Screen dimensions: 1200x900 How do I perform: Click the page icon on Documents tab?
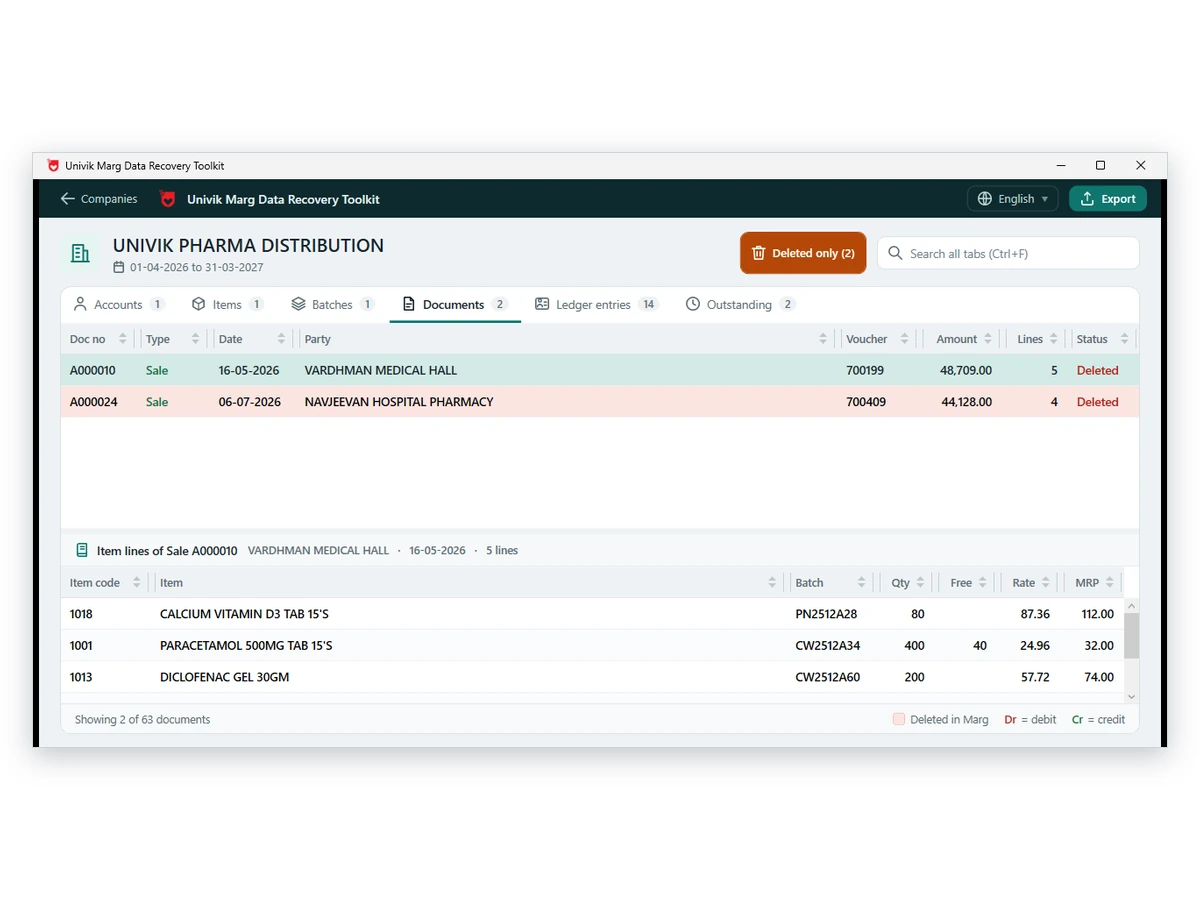(x=408, y=304)
